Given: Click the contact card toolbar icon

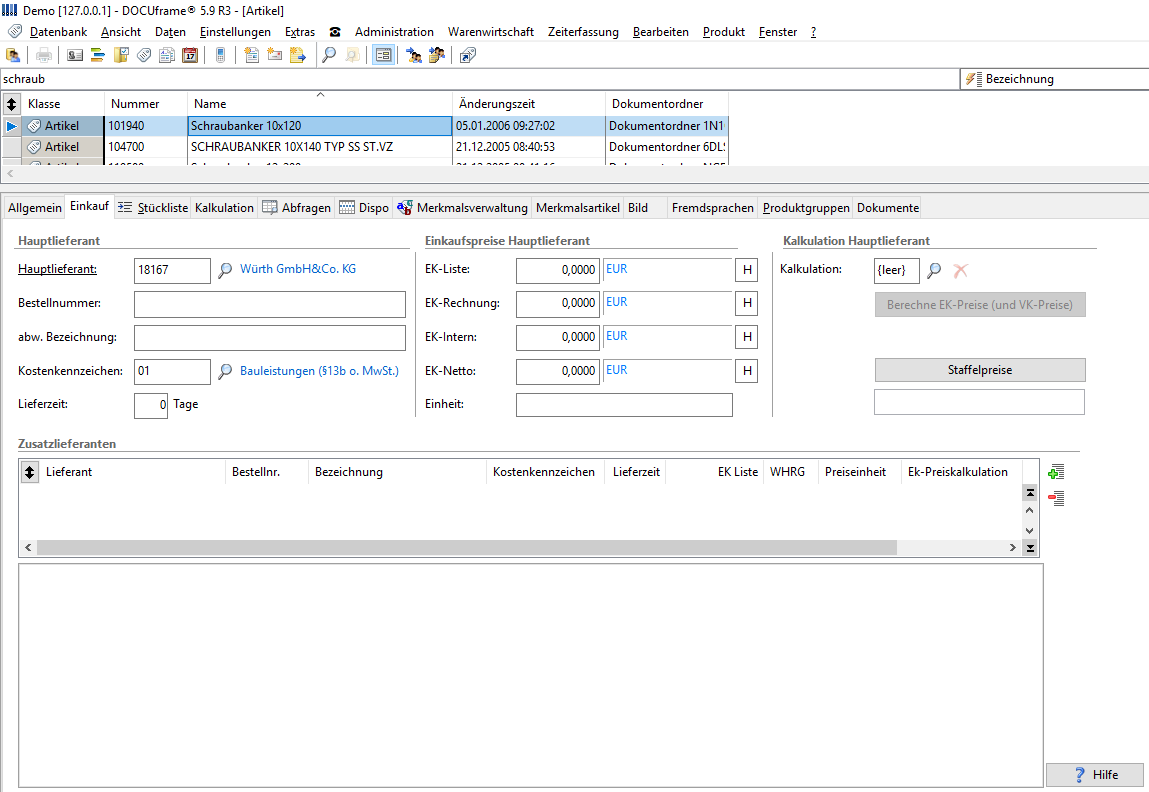Looking at the screenshot, I should pyautogui.click(x=75, y=55).
